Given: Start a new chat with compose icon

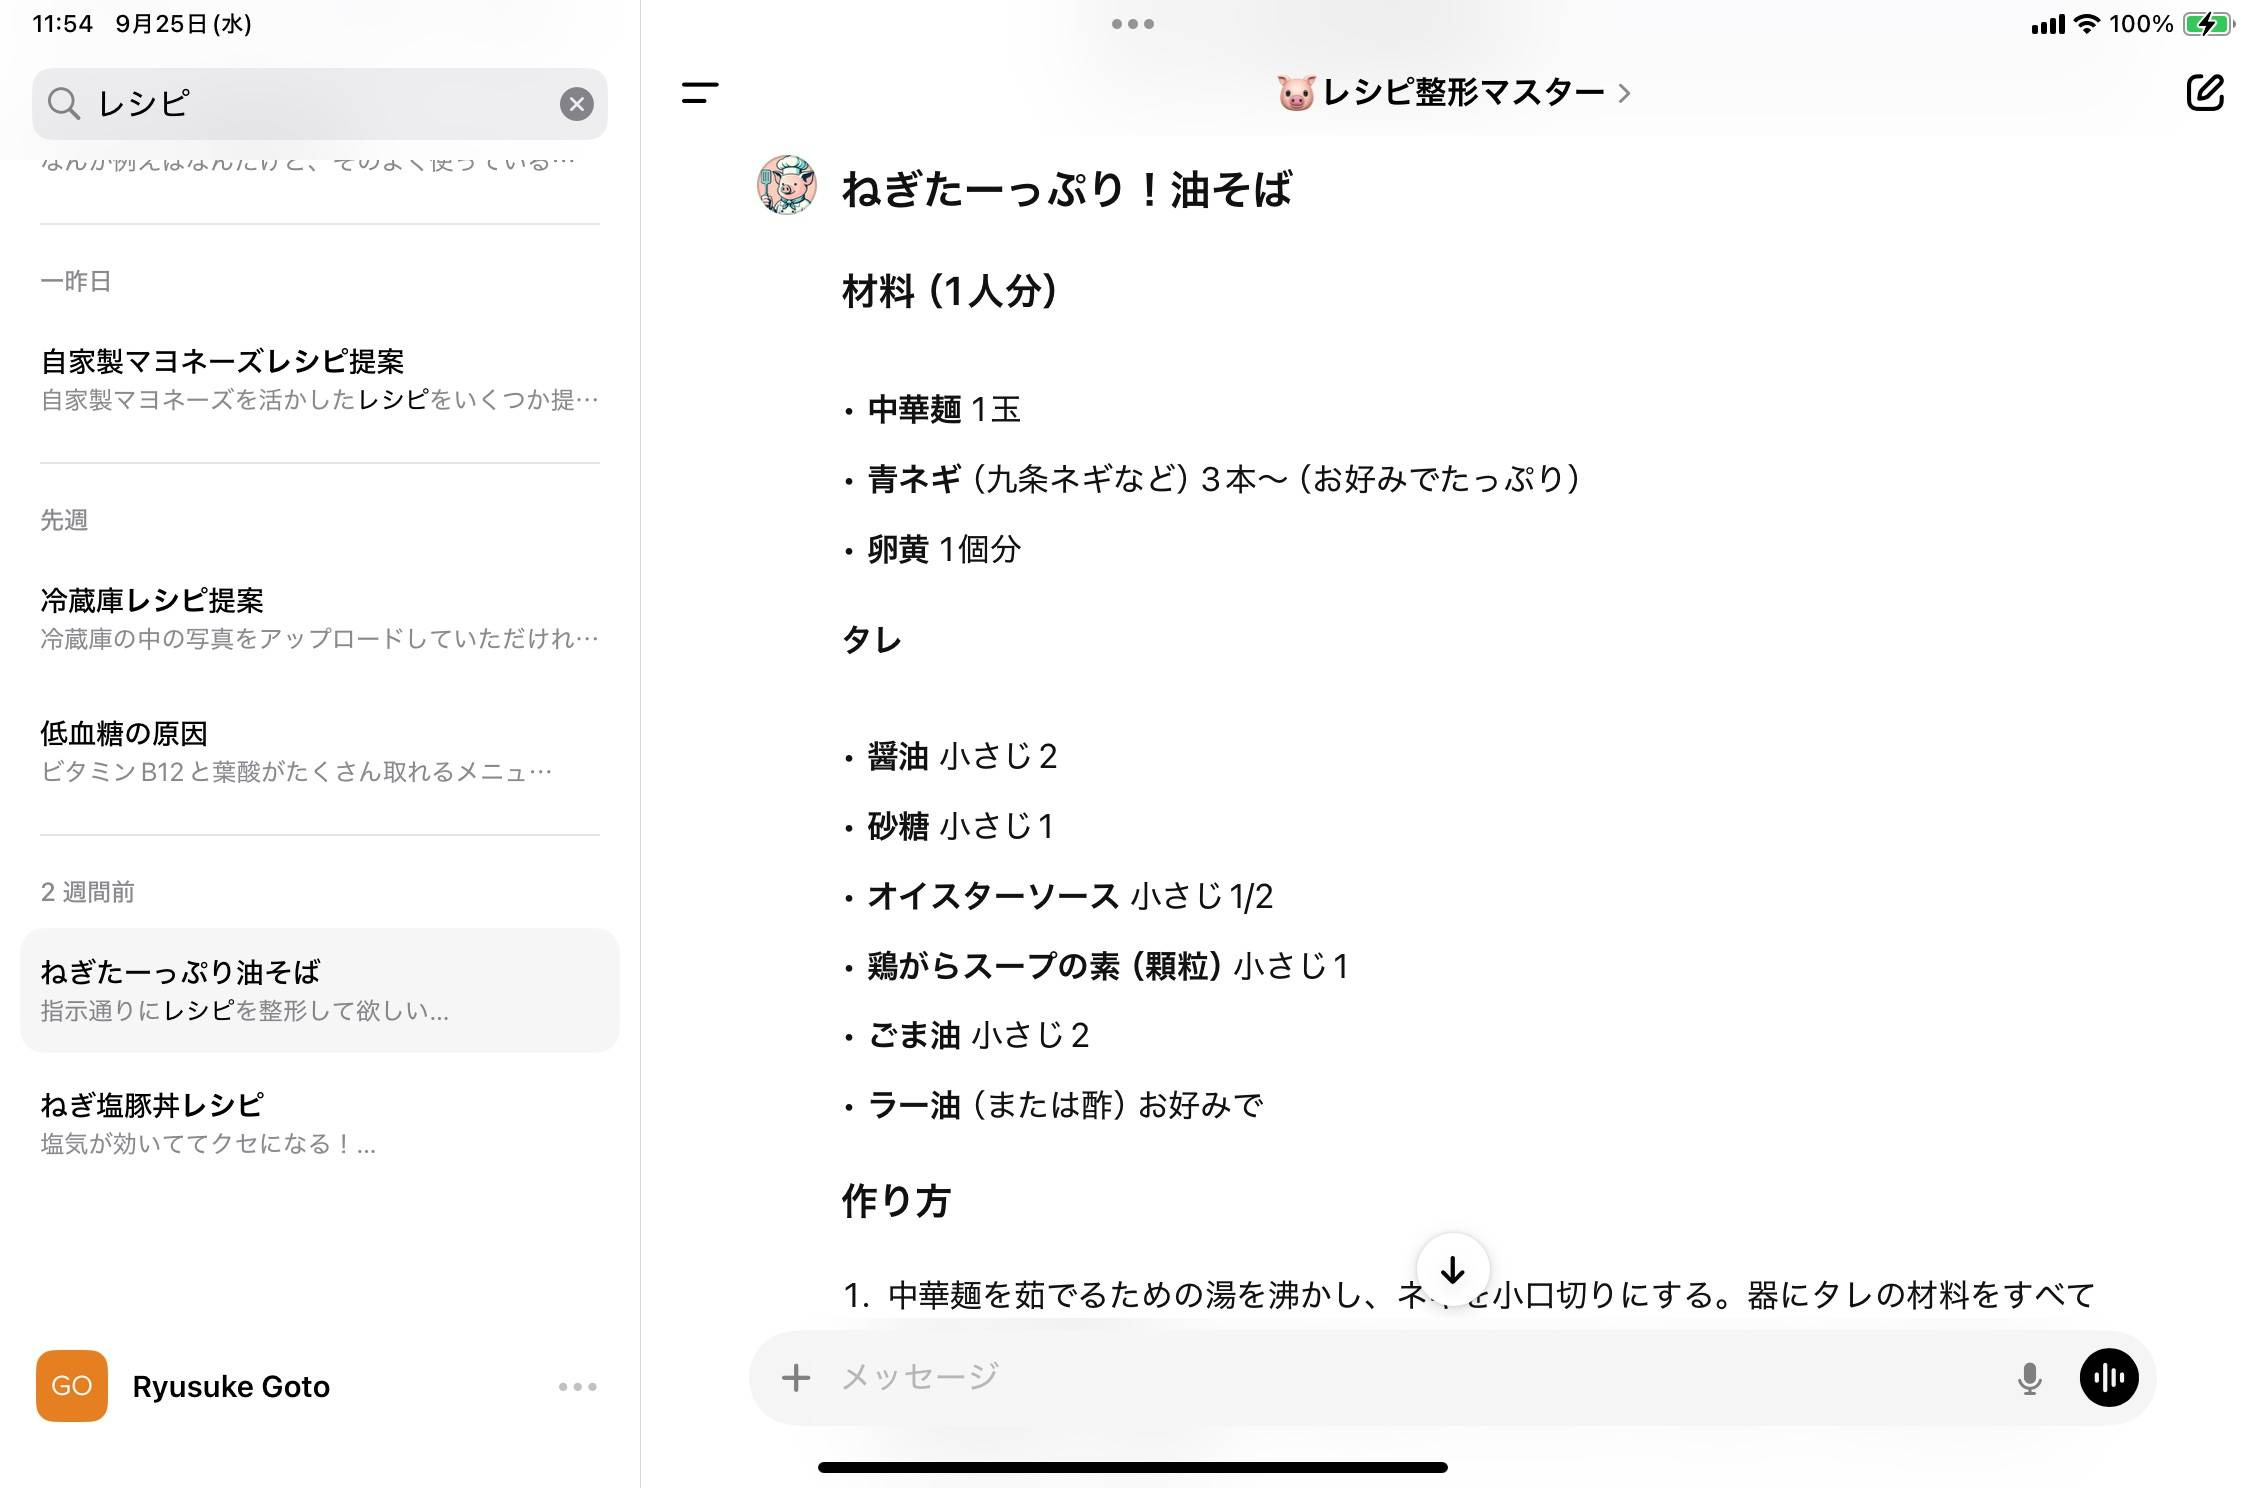Looking at the screenshot, I should 2204,93.
